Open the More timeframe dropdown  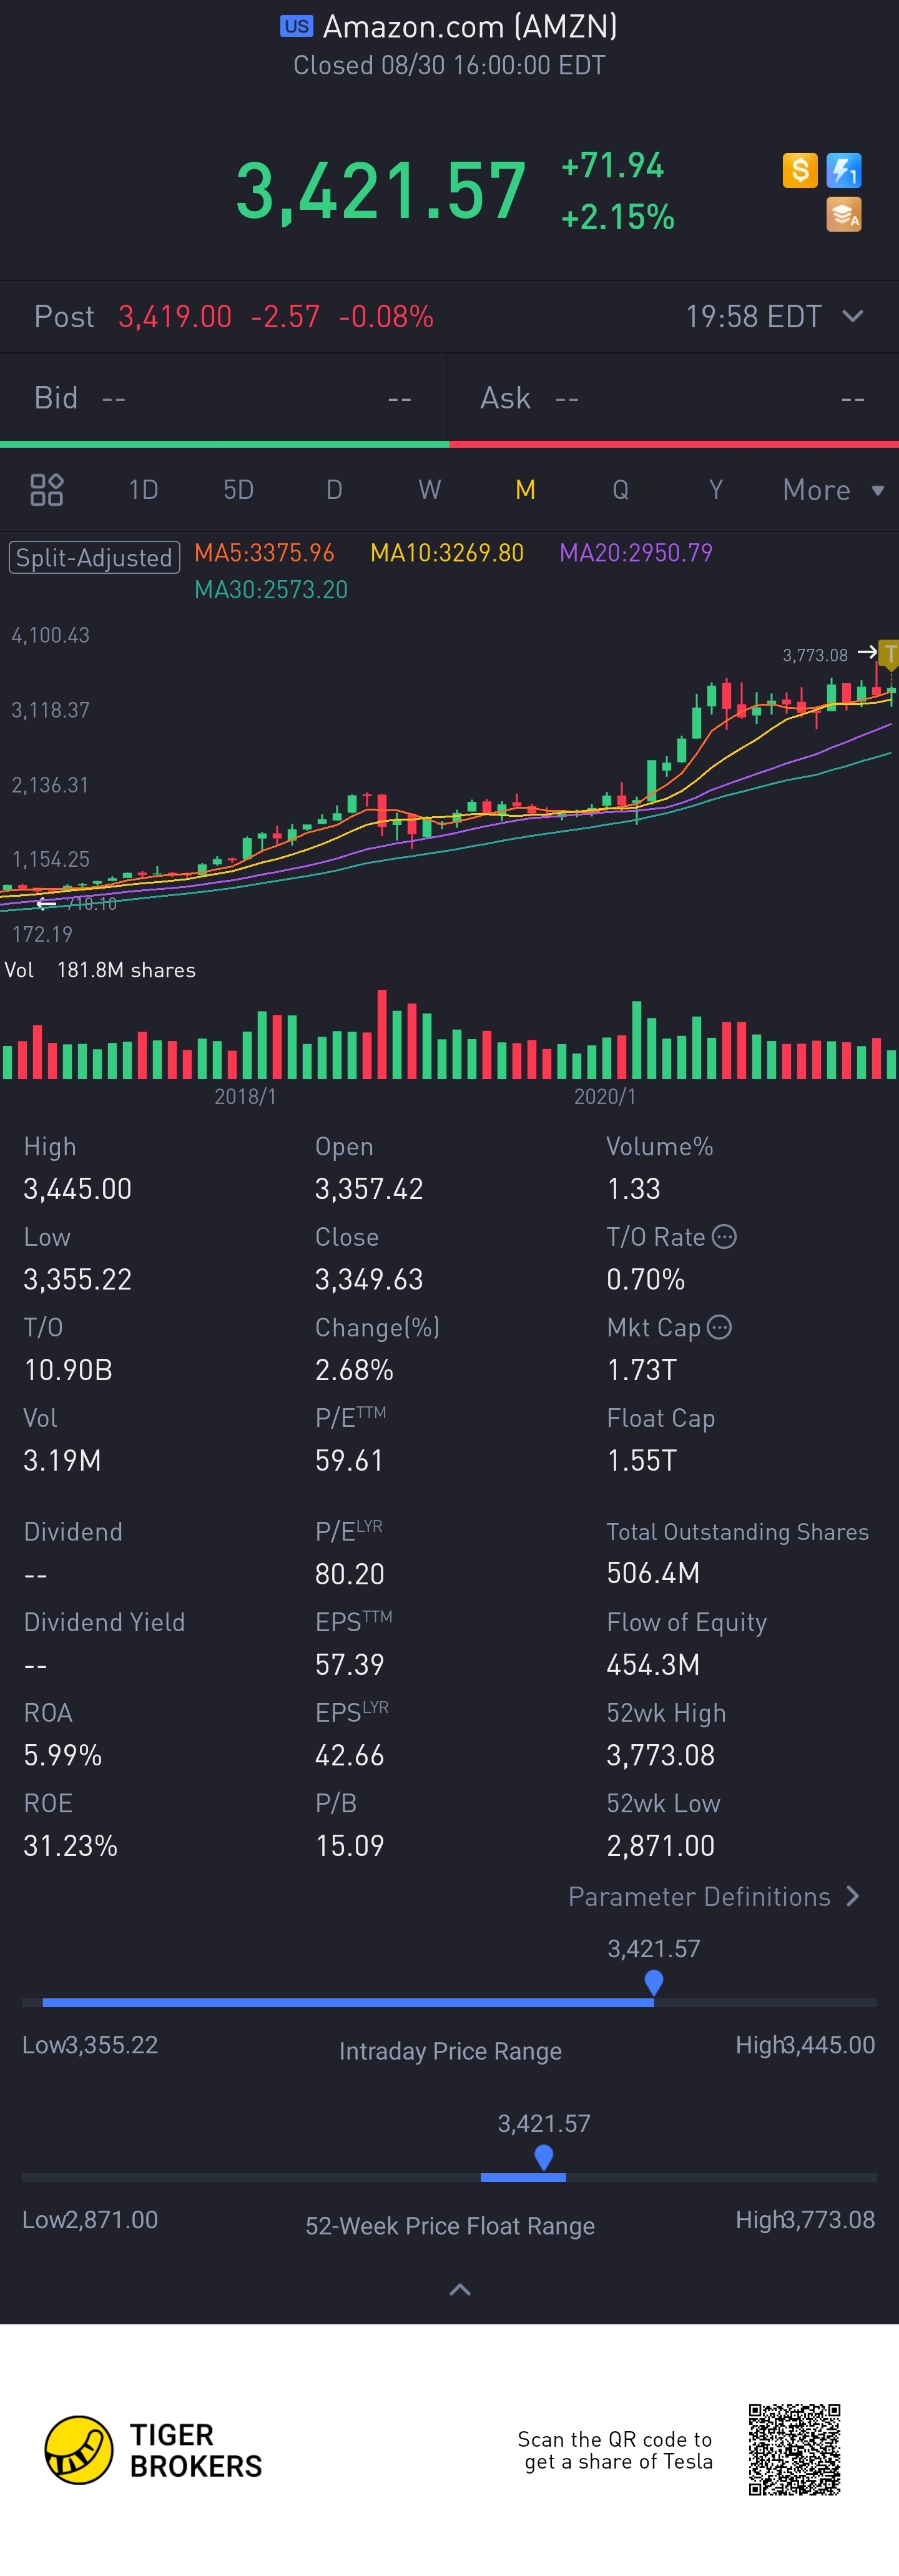(834, 490)
